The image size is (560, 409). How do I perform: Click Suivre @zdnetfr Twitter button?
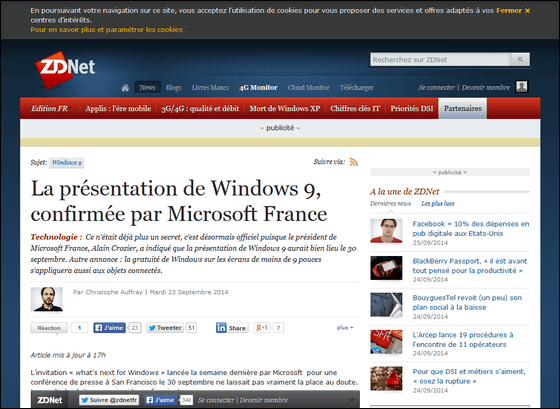(x=109, y=400)
